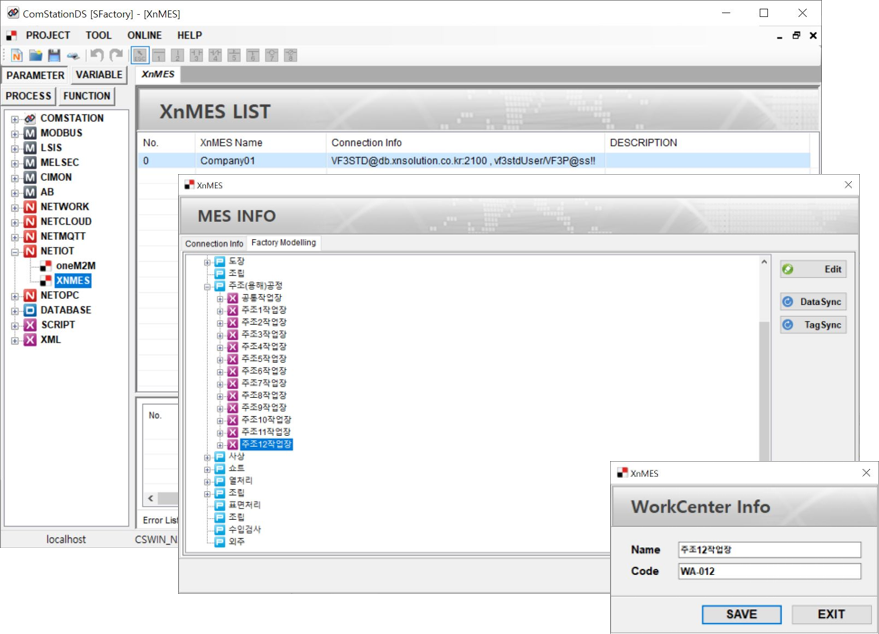Click the Code input field
Viewport: 879px width, 634px height.
pyautogui.click(x=768, y=572)
